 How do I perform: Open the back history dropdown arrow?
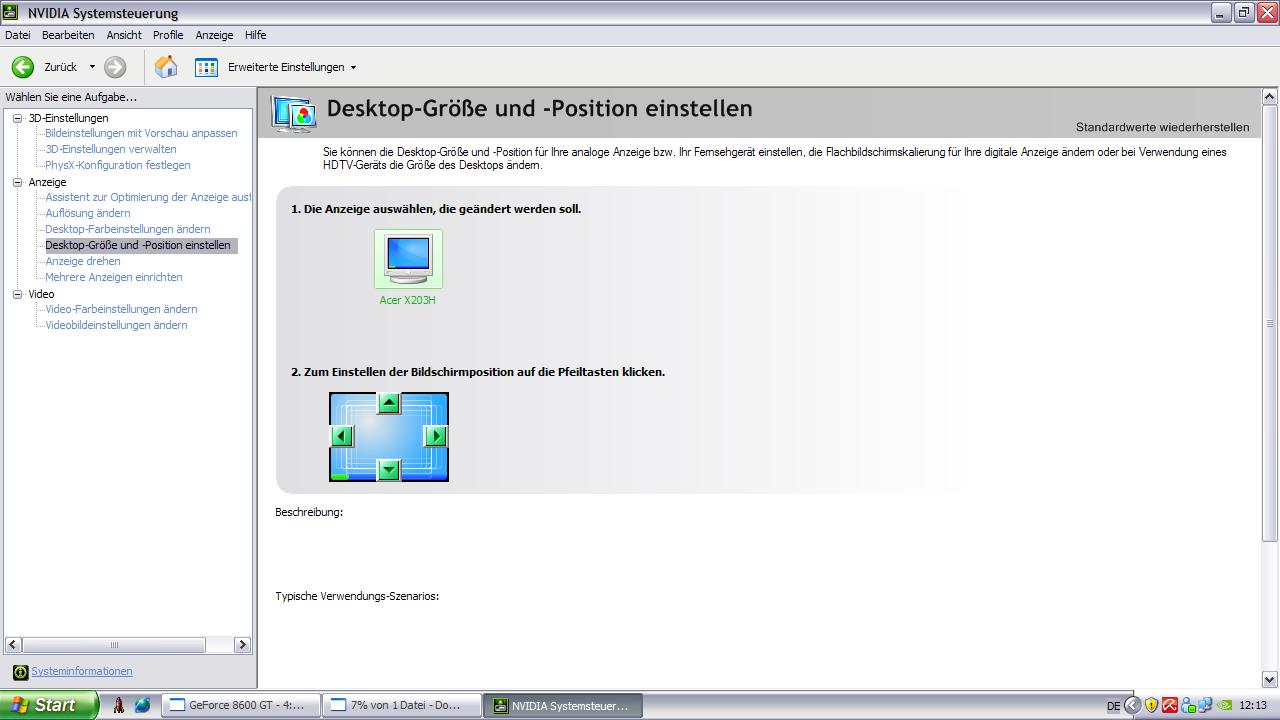[x=92, y=67]
